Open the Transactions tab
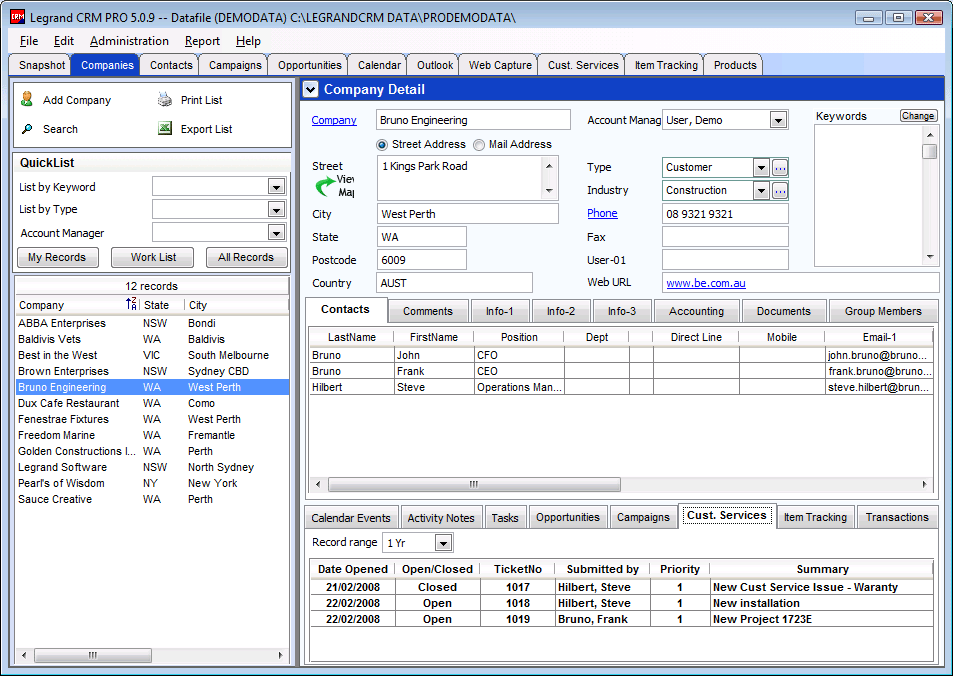This screenshot has height=676, width=953. pos(897,517)
